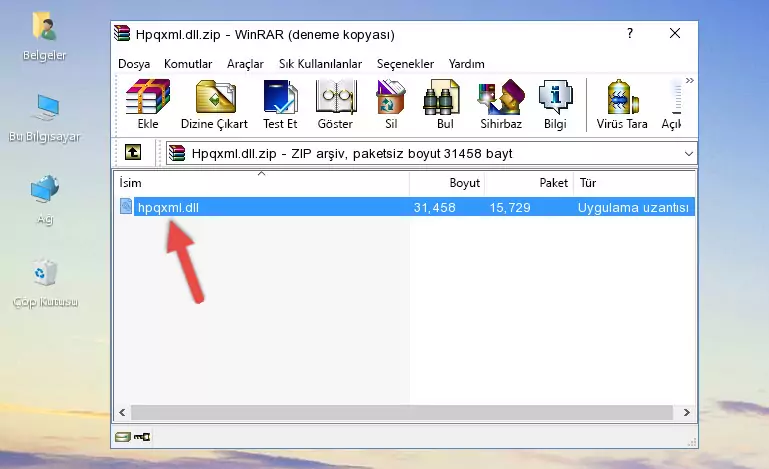
Task: Sort by the Boyut column header
Action: coord(447,182)
